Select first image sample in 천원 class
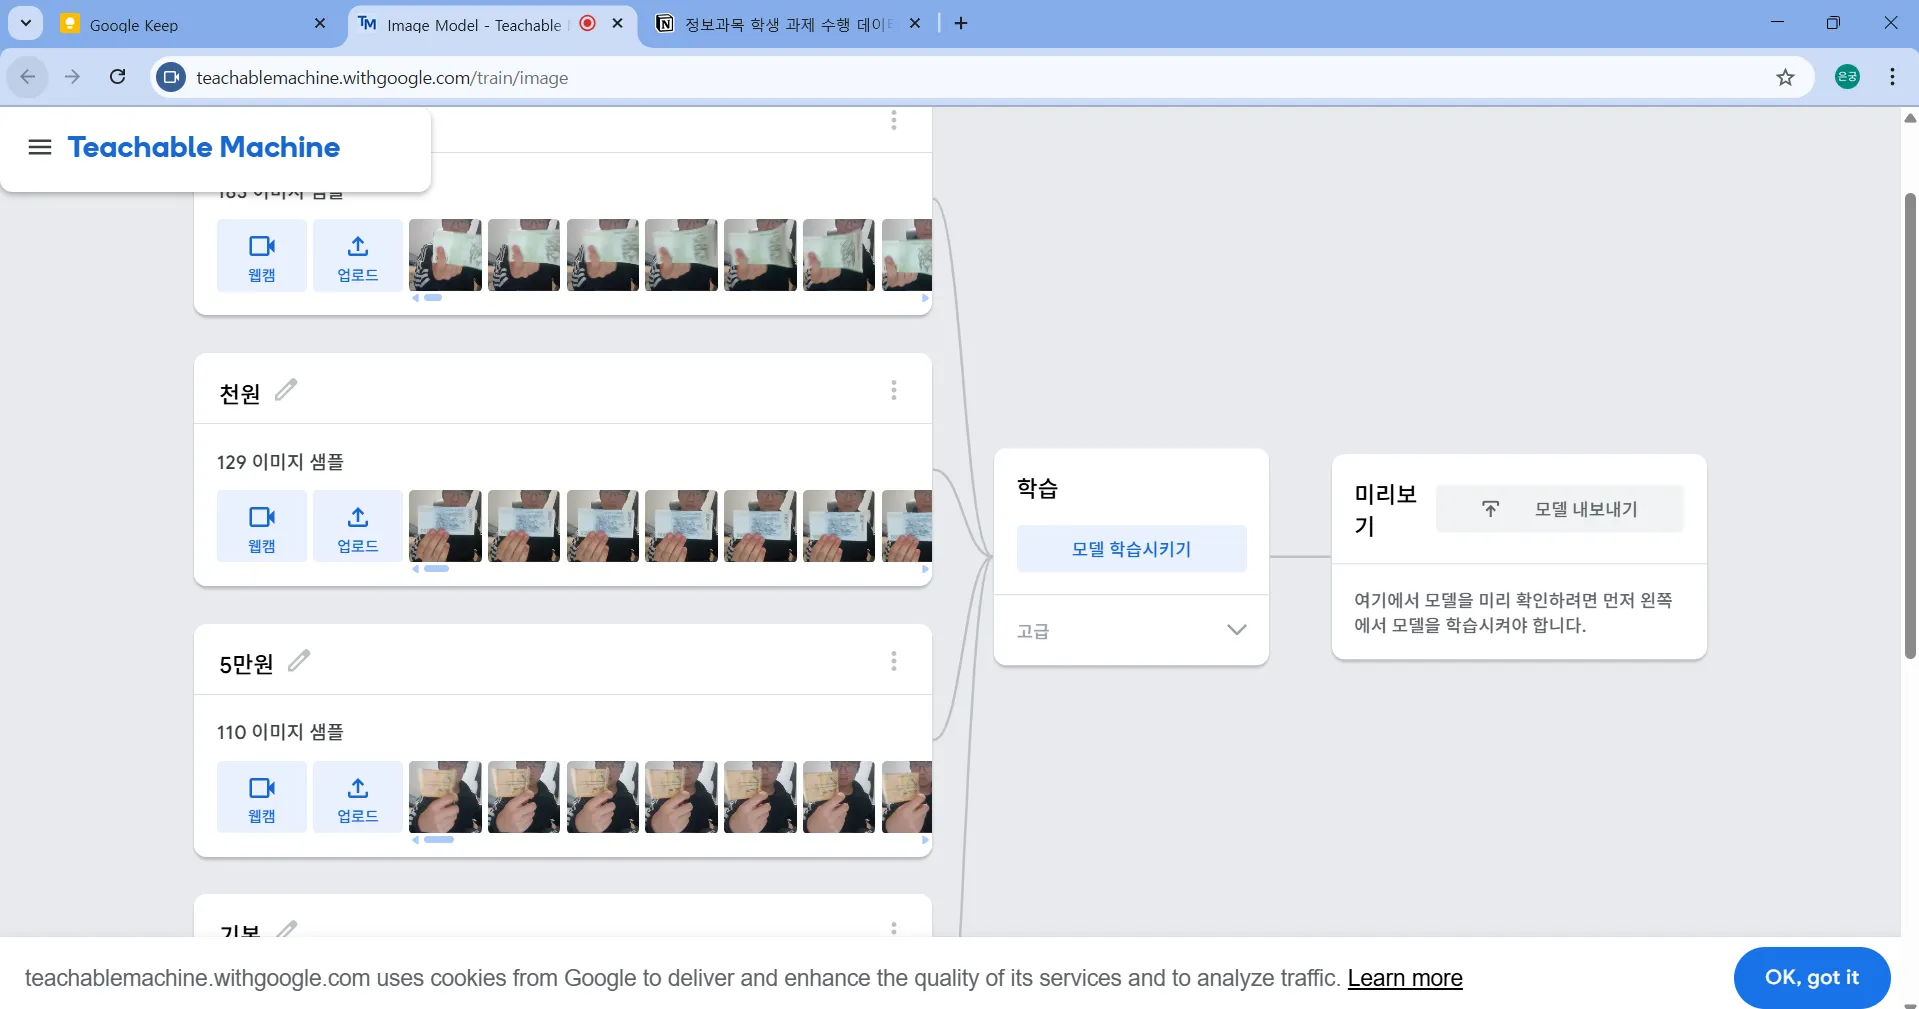This screenshot has height=1009, width=1919. (445, 526)
